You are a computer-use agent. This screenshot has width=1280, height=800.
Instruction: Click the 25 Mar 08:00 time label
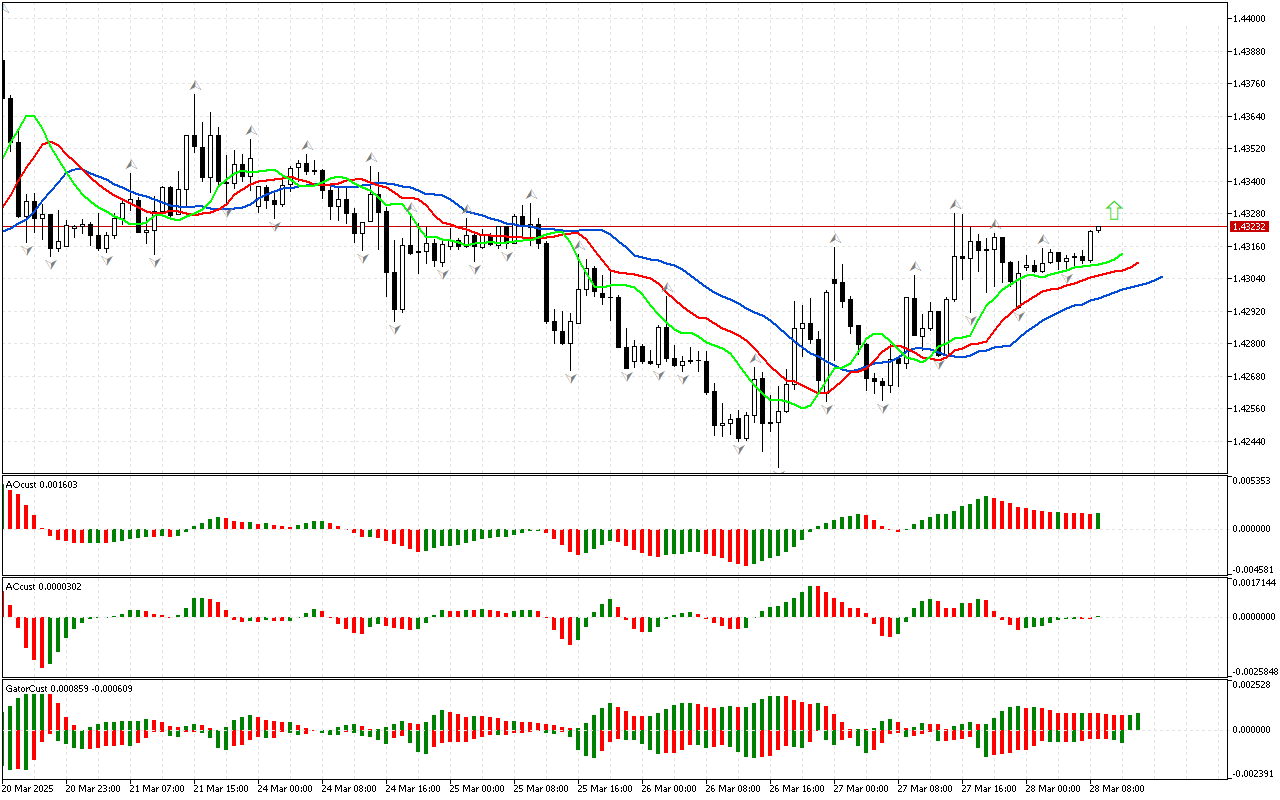coord(541,789)
